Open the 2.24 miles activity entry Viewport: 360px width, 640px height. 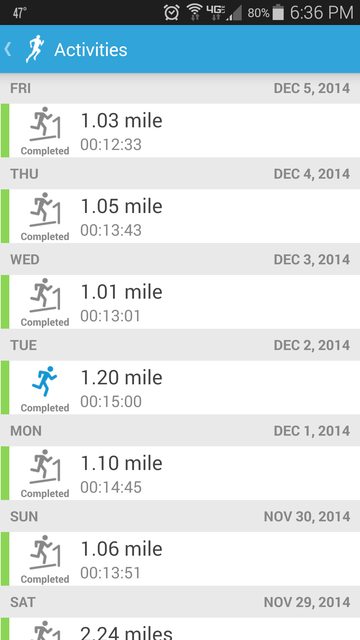point(180,629)
